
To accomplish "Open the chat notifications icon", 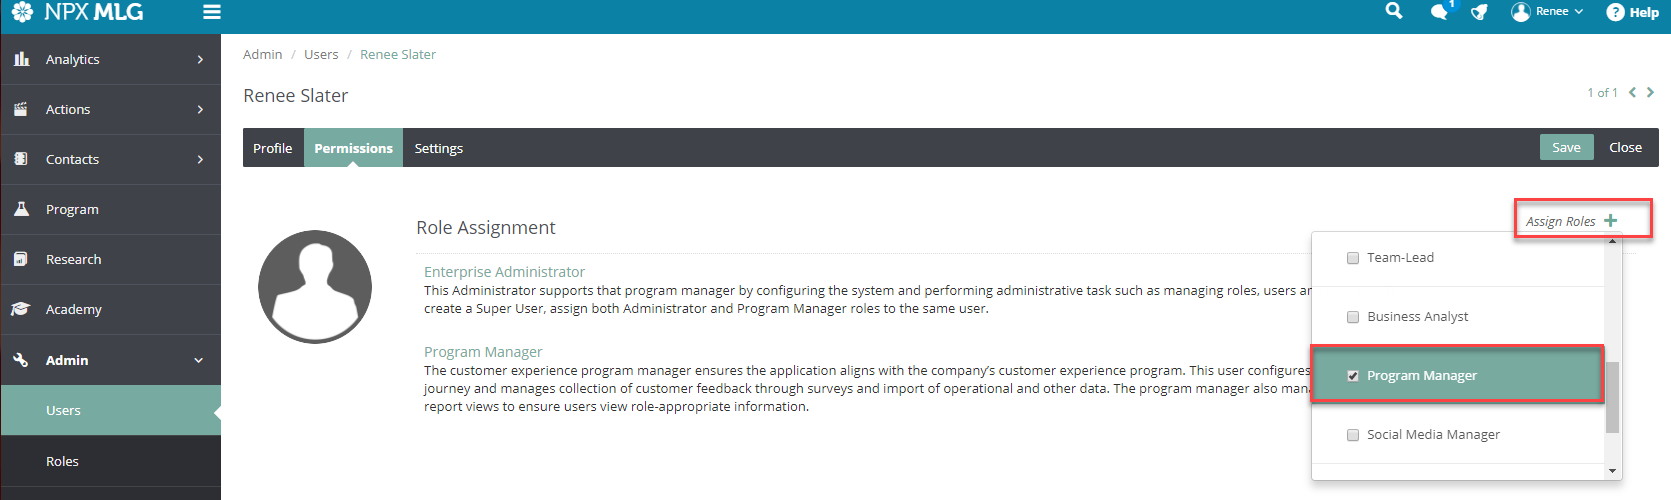I will coord(1439,12).
